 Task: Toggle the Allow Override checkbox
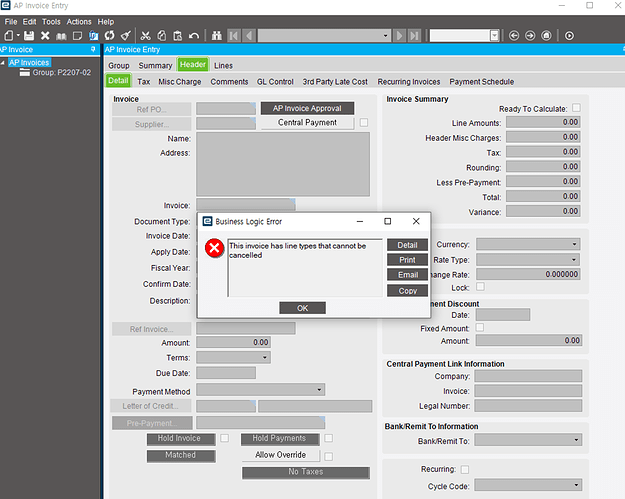click(328, 456)
